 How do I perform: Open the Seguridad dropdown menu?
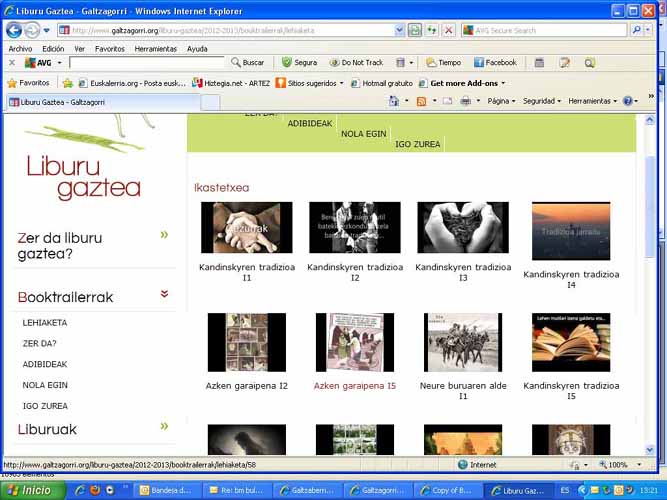[x=542, y=101]
